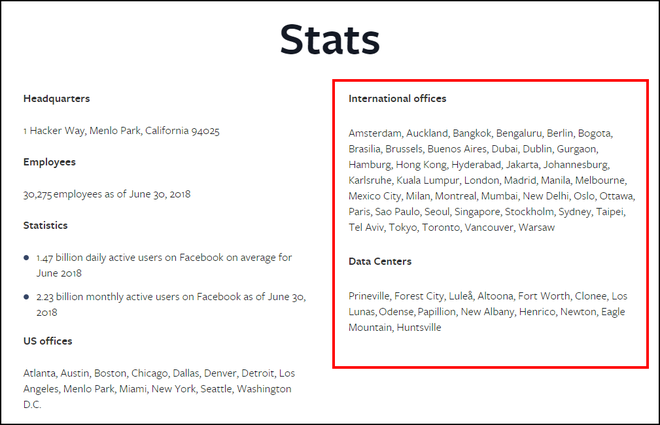Click the Headquarters heading

click(x=56, y=99)
